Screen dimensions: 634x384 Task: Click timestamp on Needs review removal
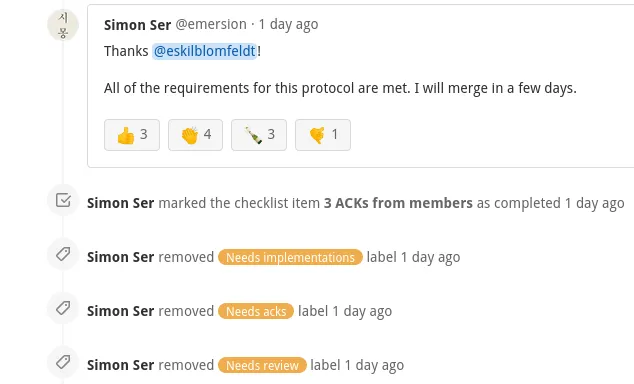[374, 365]
